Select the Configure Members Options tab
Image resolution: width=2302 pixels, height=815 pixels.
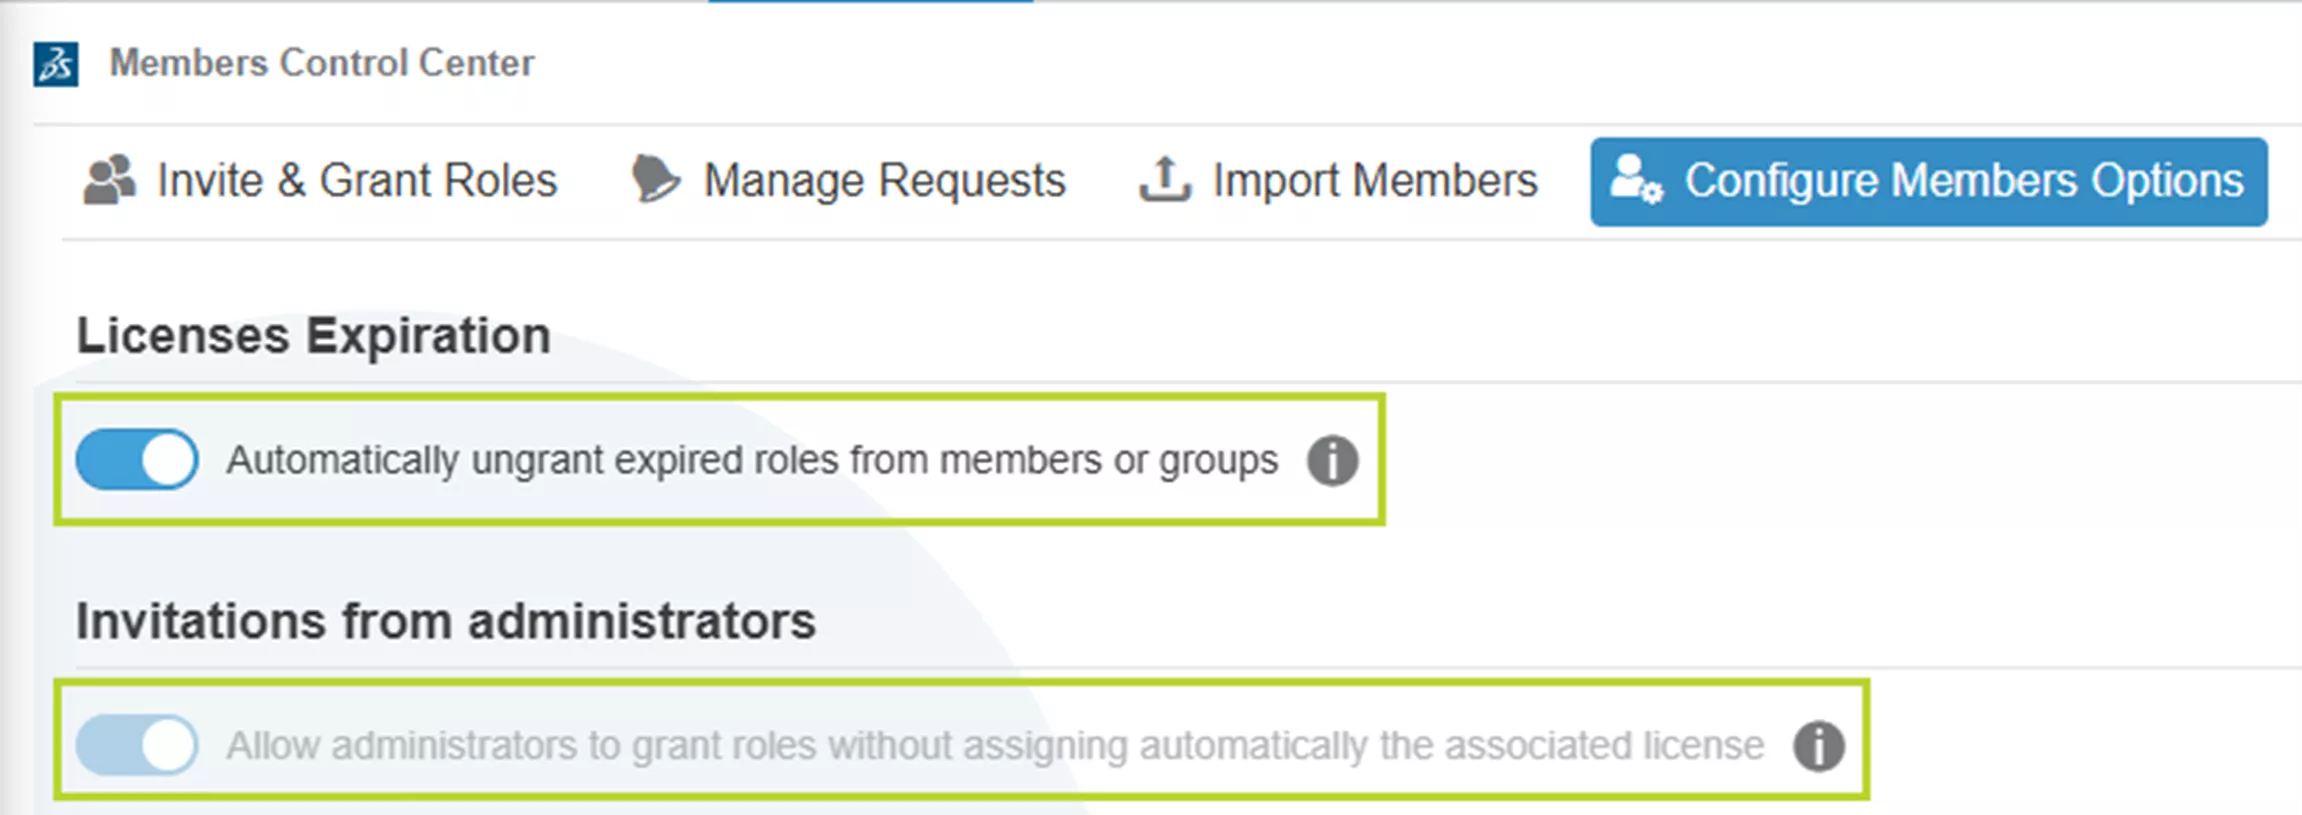[x=1963, y=181]
